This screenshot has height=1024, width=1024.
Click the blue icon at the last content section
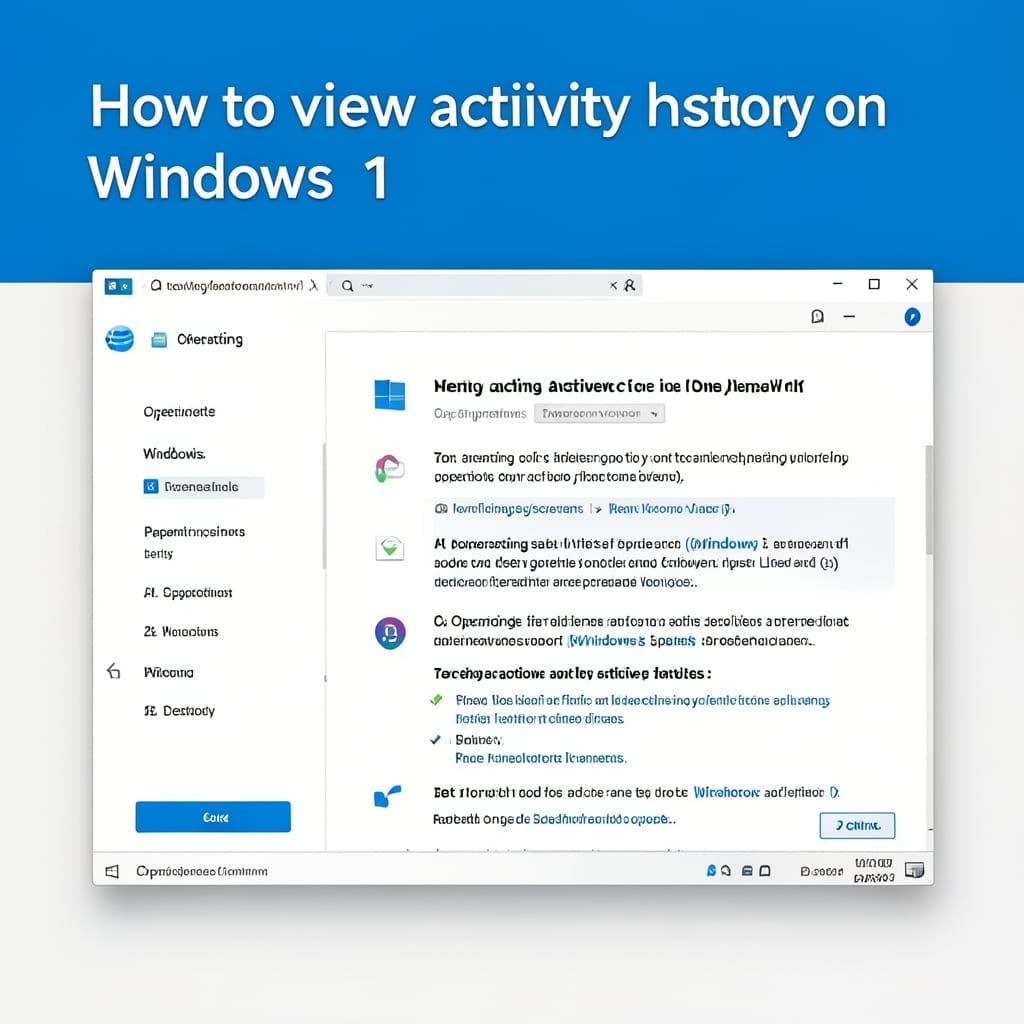pyautogui.click(x=388, y=796)
